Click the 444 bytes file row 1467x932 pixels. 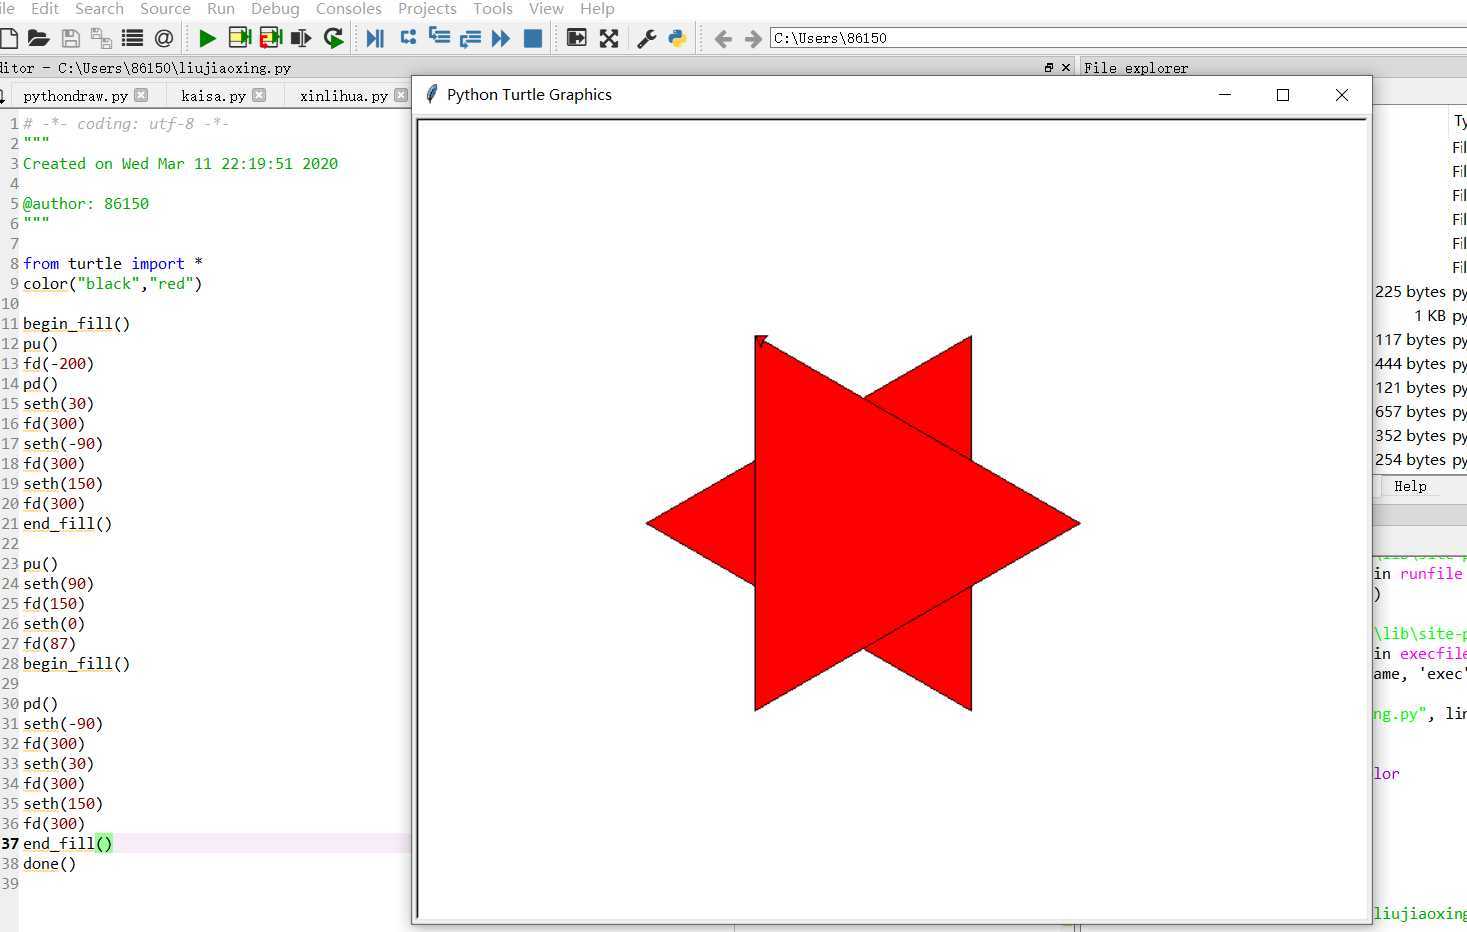(x=1421, y=364)
